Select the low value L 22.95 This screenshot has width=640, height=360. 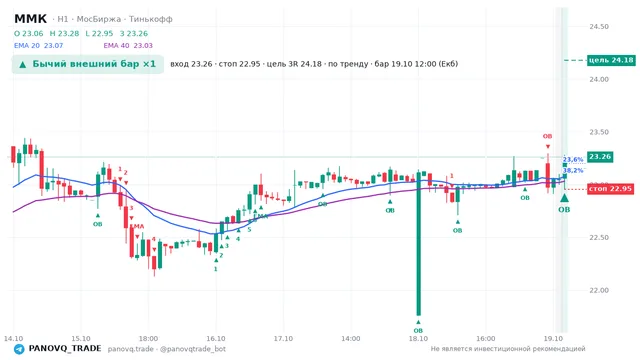[x=99, y=33]
